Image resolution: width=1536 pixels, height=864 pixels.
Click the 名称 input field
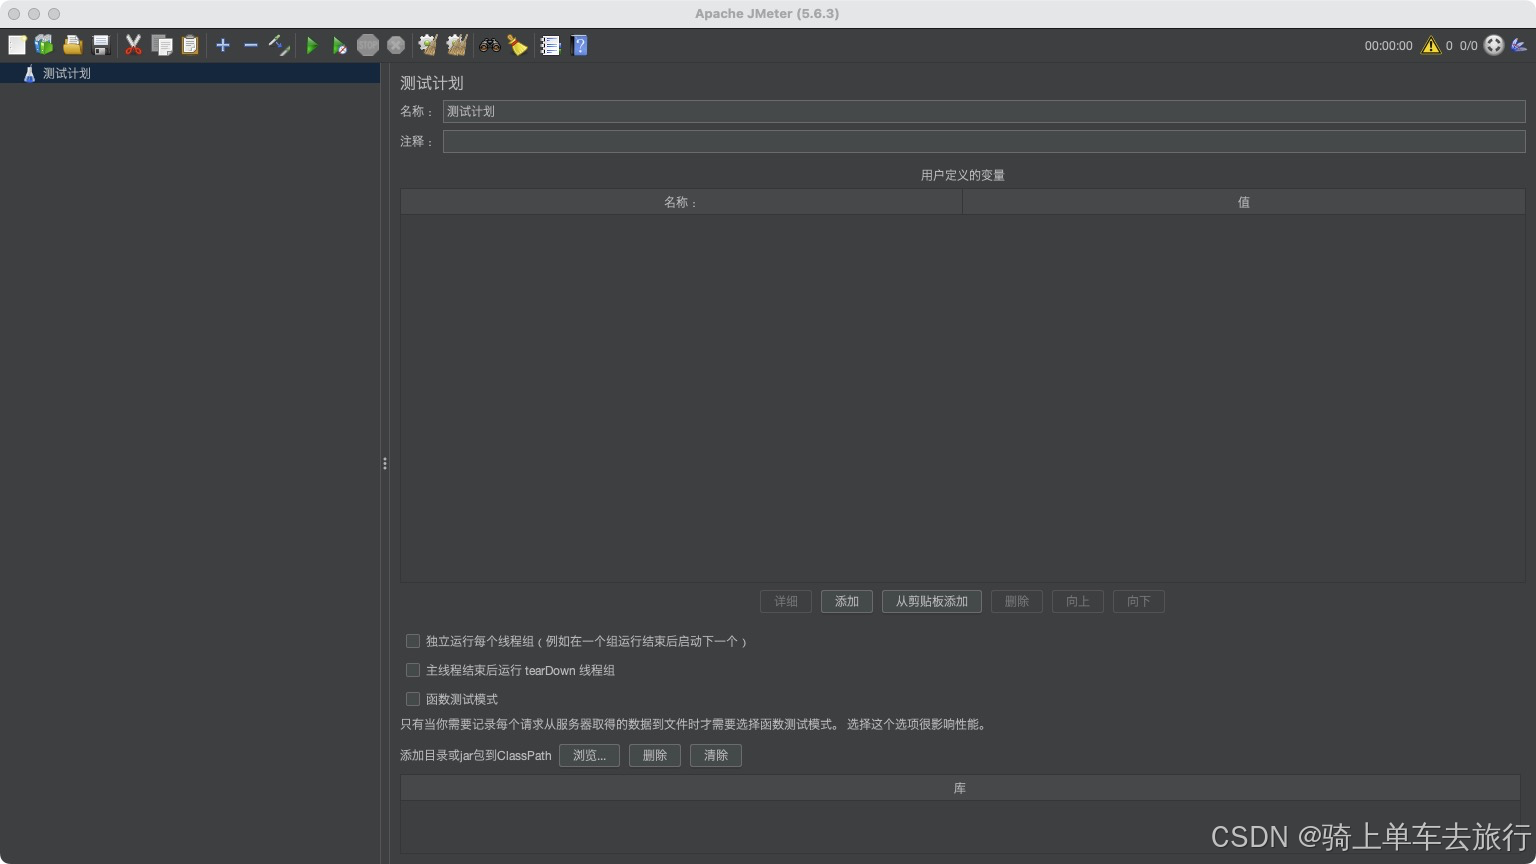click(984, 111)
